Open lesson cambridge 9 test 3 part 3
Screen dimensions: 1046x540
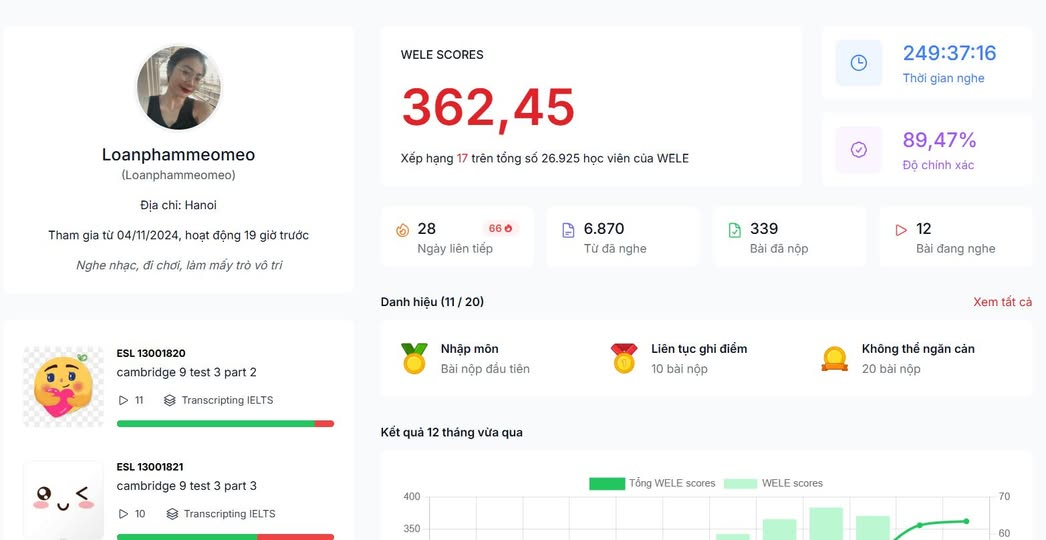tap(186, 486)
